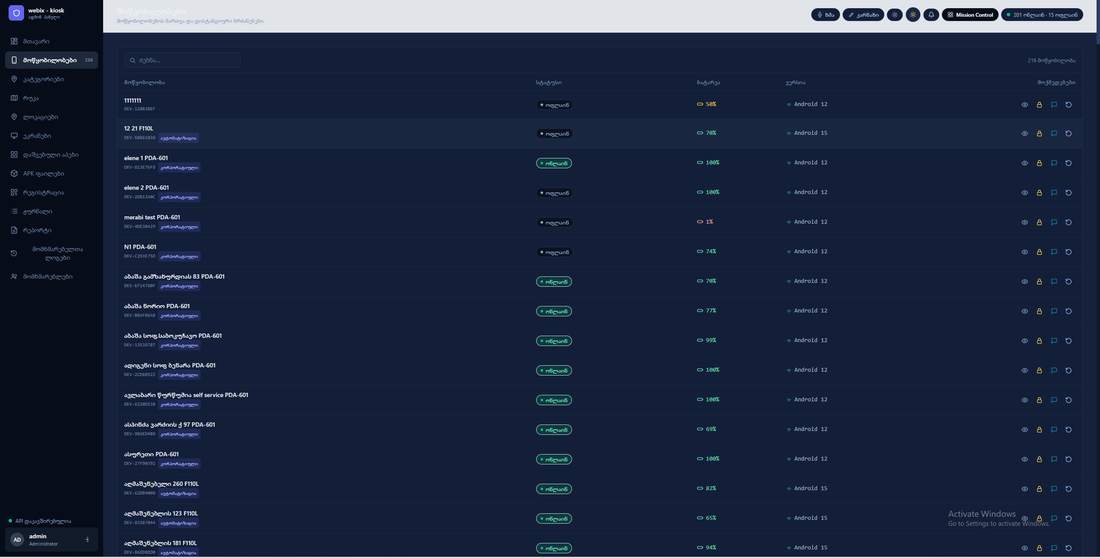Click the online status badge for elene 1 PDA-601

(x=554, y=163)
